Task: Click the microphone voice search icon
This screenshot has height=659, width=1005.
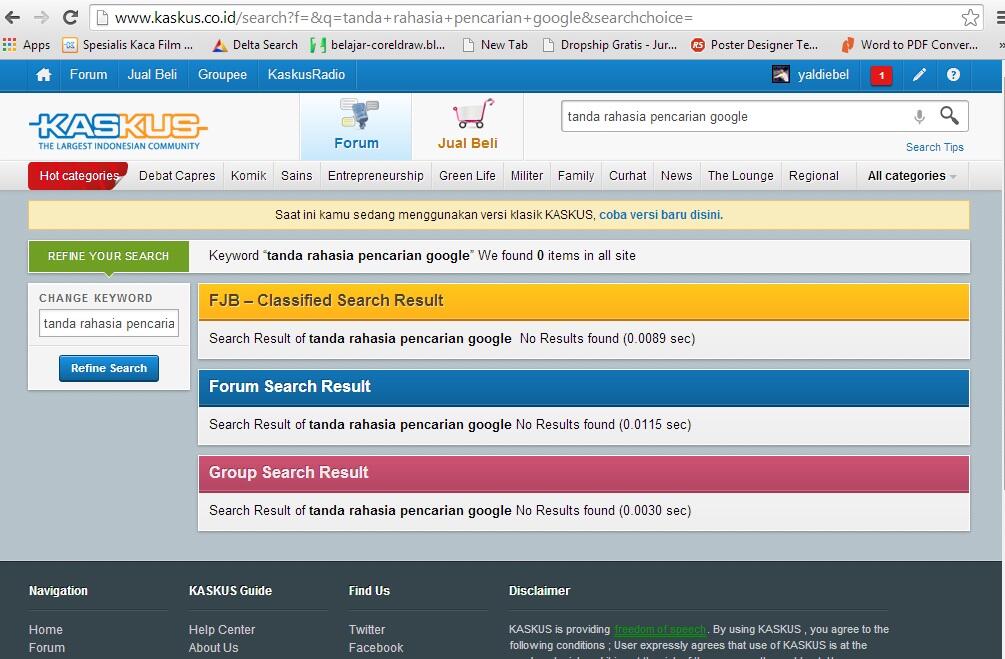Action: click(x=919, y=117)
